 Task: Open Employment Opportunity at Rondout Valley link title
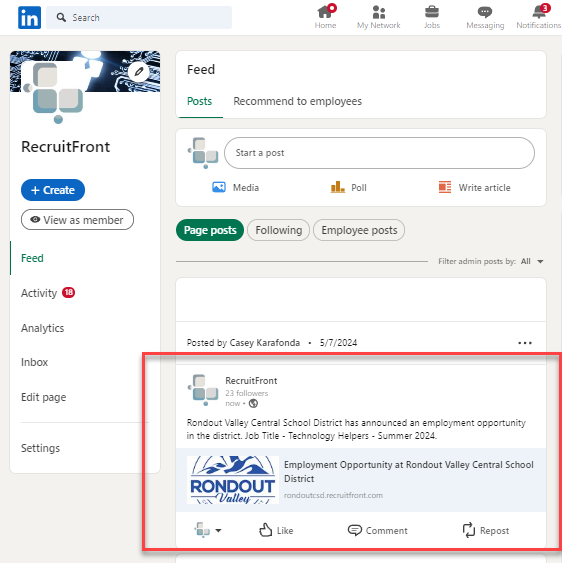click(x=409, y=471)
